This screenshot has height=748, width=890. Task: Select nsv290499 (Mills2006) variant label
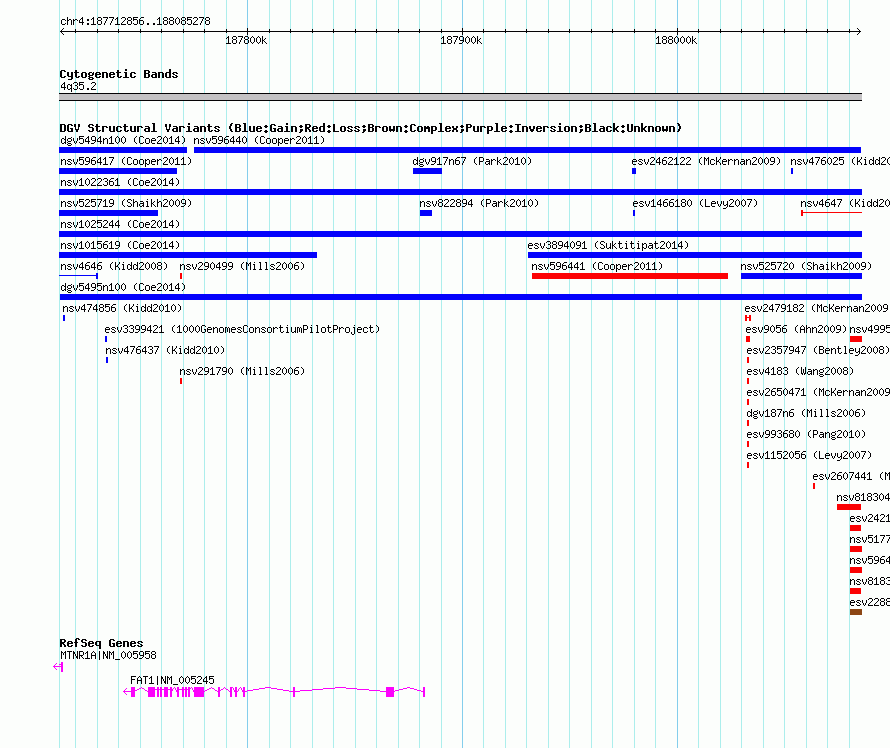point(242,266)
